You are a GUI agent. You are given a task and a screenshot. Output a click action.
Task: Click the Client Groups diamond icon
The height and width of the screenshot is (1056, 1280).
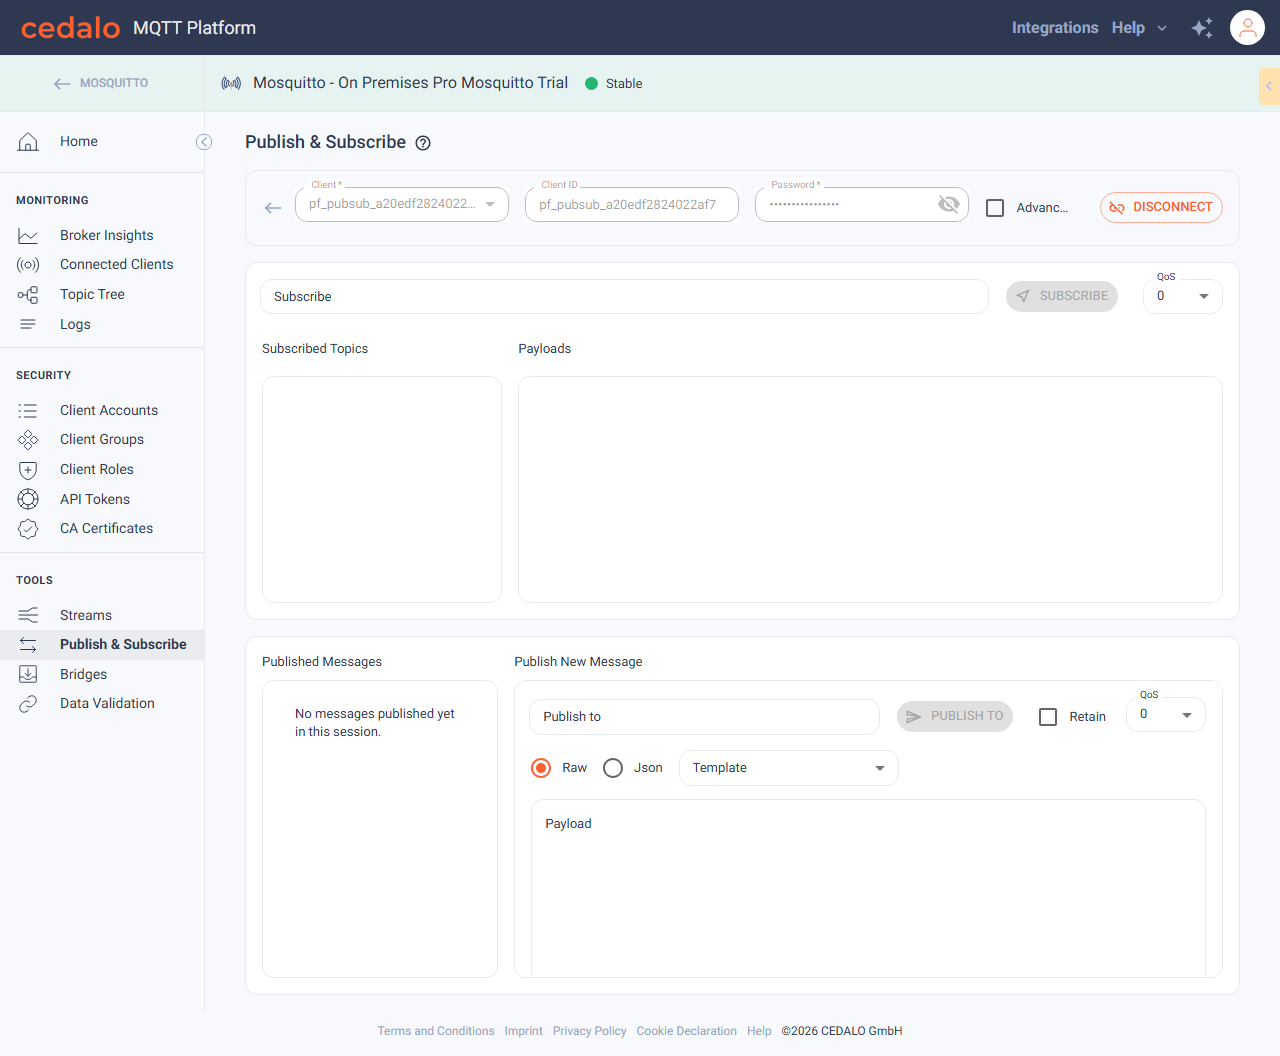tap(28, 440)
